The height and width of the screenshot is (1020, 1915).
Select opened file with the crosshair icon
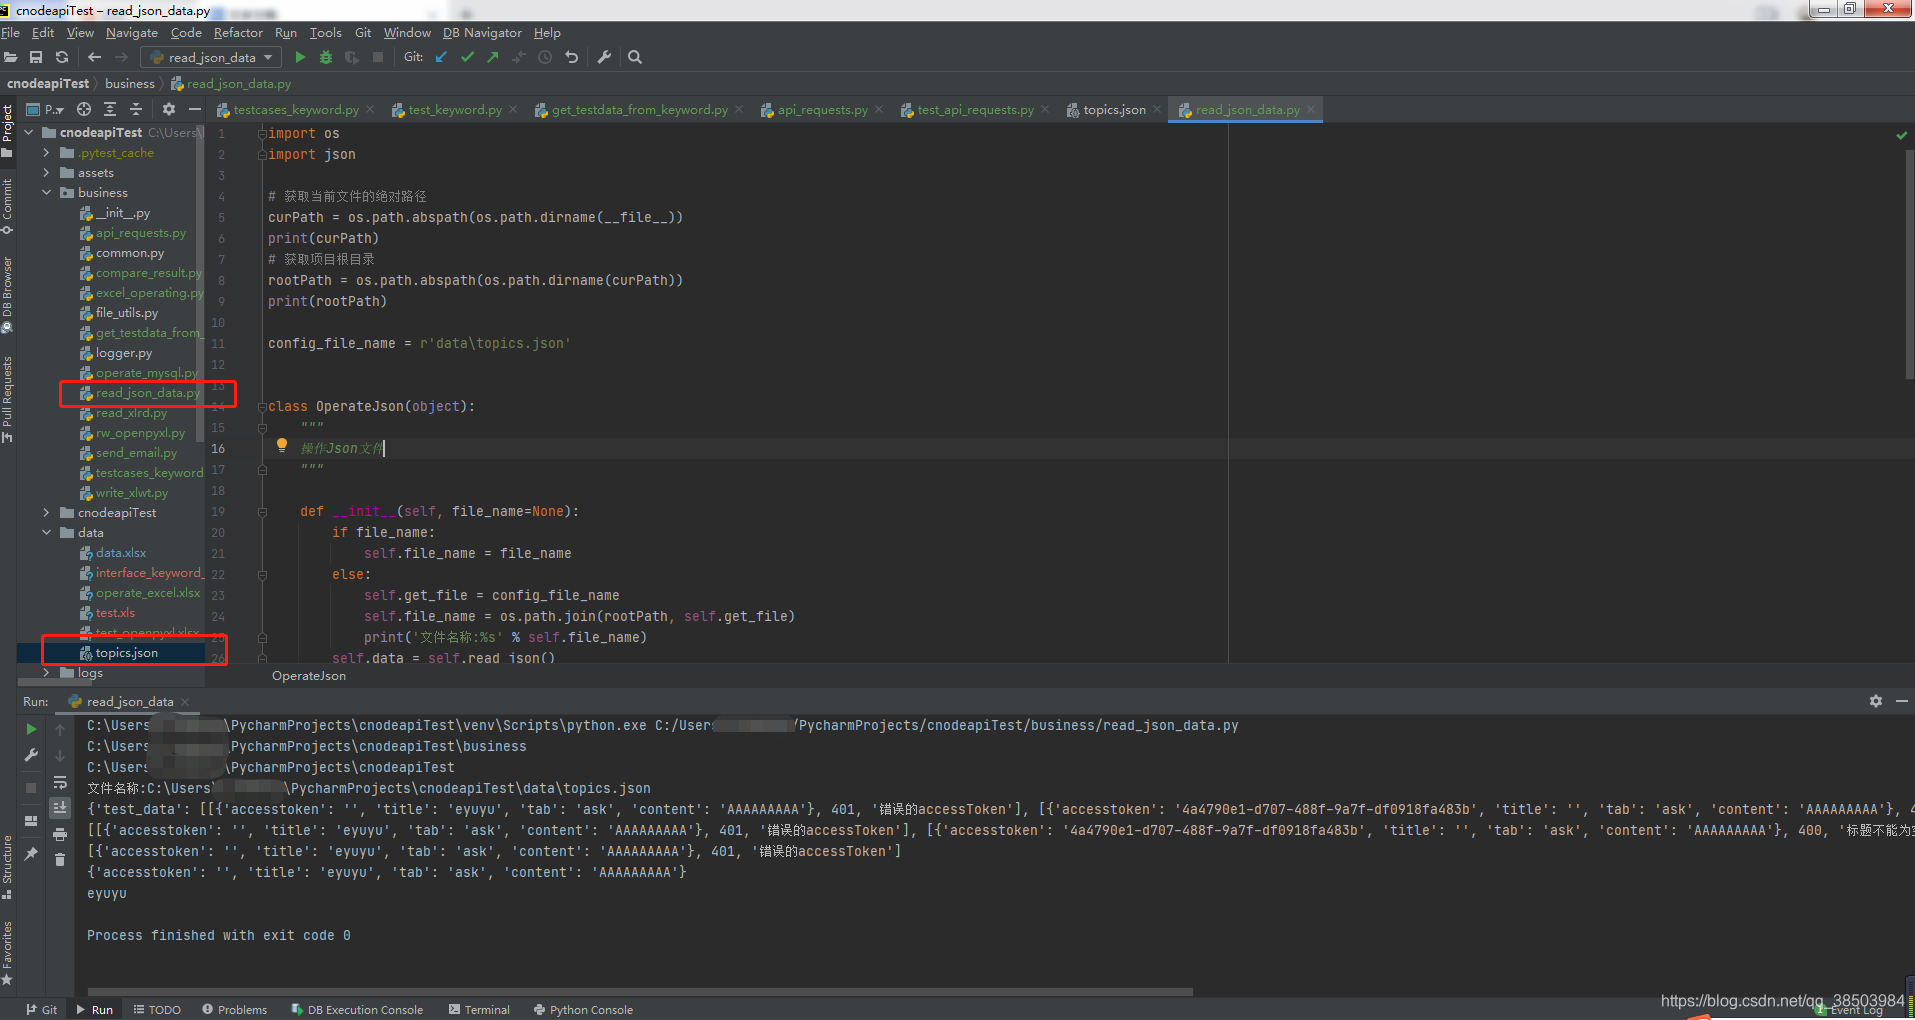tap(84, 109)
